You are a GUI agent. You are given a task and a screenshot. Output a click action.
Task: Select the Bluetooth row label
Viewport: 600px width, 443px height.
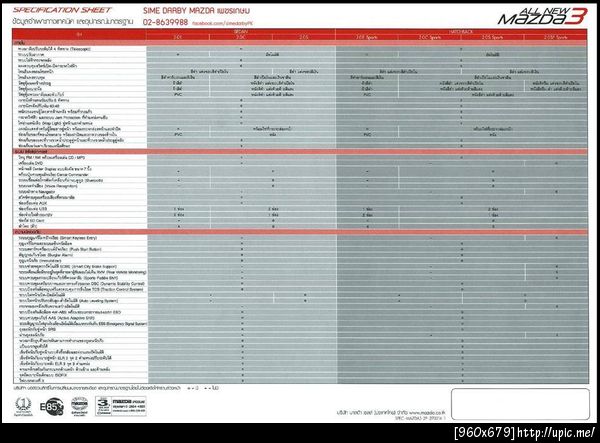60,180
